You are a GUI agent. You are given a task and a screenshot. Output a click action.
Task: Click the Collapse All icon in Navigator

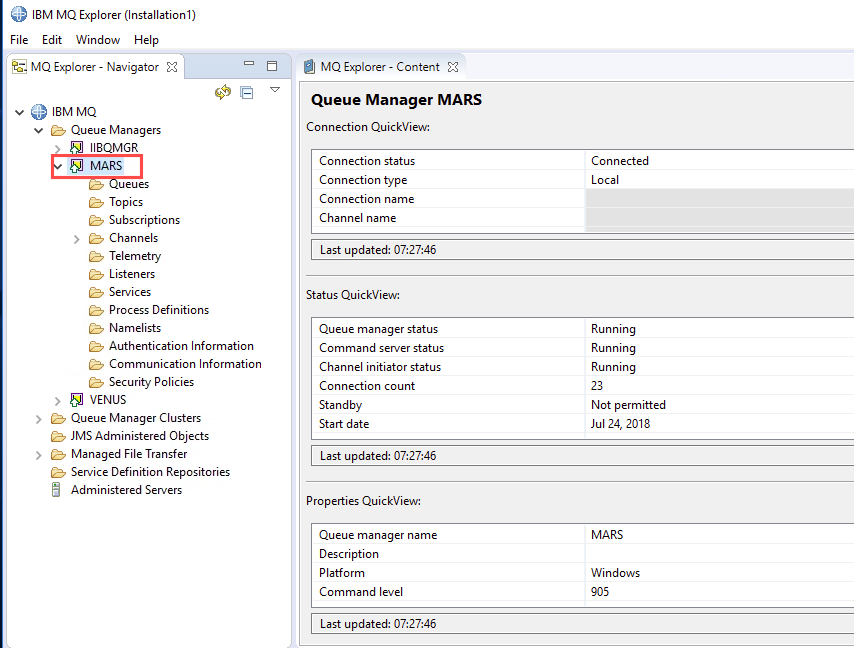(247, 93)
